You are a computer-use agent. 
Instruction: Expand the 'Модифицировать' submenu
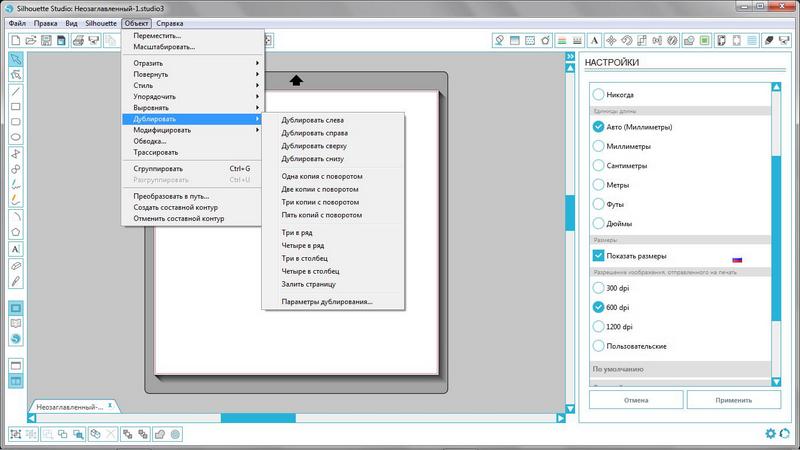(192, 130)
